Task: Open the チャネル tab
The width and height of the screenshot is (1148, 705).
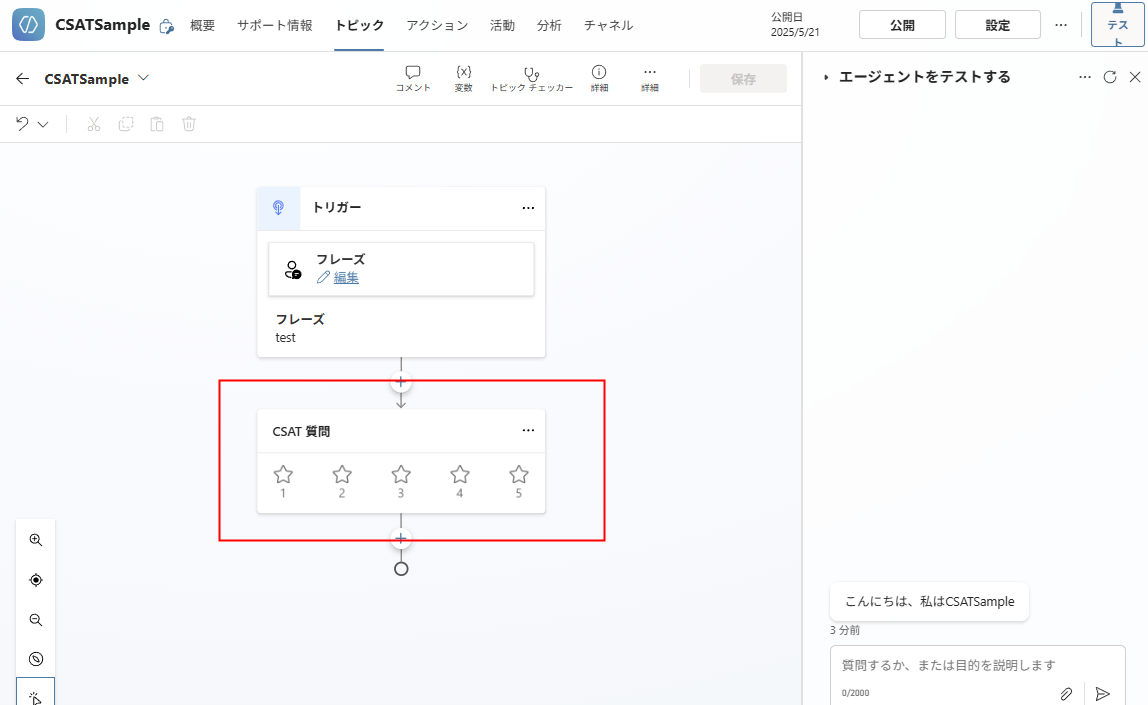Action: [x=607, y=25]
